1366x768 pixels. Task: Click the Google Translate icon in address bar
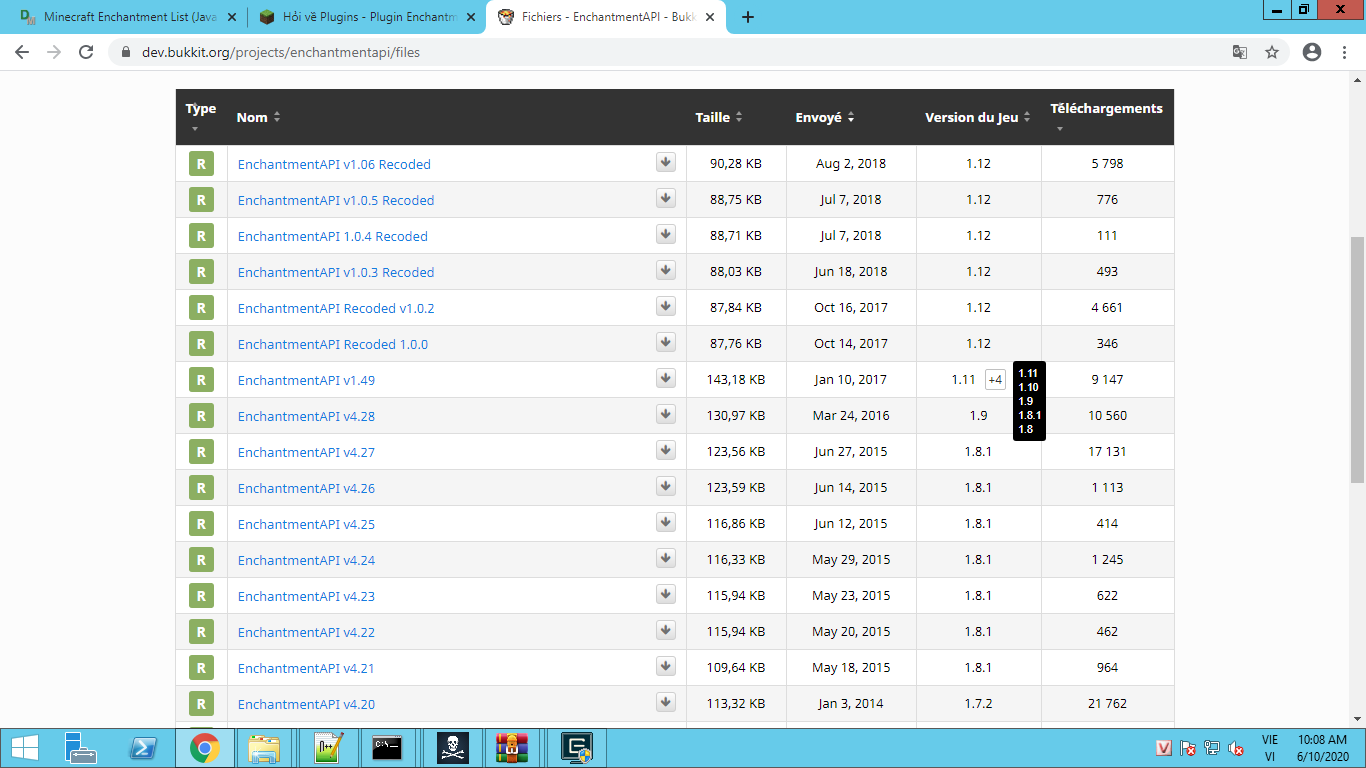1239,52
